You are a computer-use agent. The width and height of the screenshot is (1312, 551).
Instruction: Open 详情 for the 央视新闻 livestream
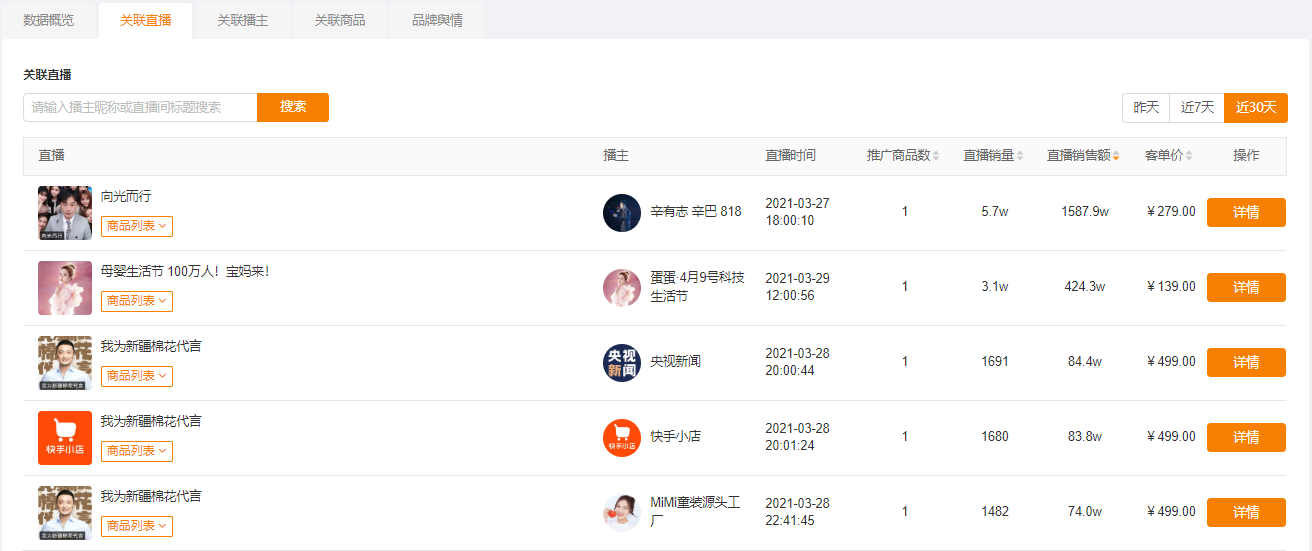click(x=1246, y=362)
